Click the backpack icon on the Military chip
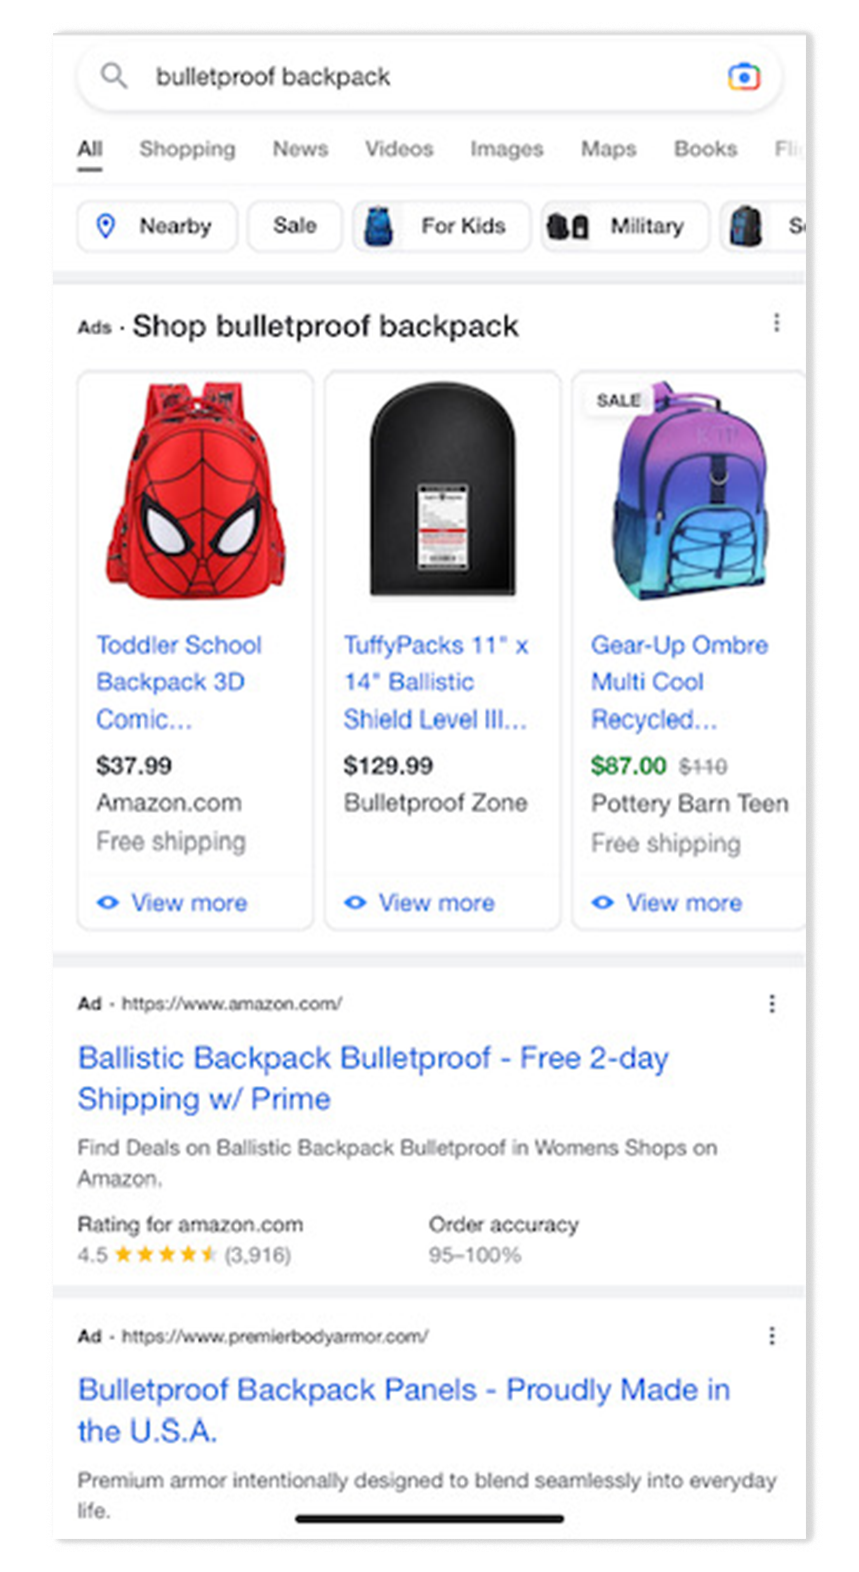 point(565,226)
